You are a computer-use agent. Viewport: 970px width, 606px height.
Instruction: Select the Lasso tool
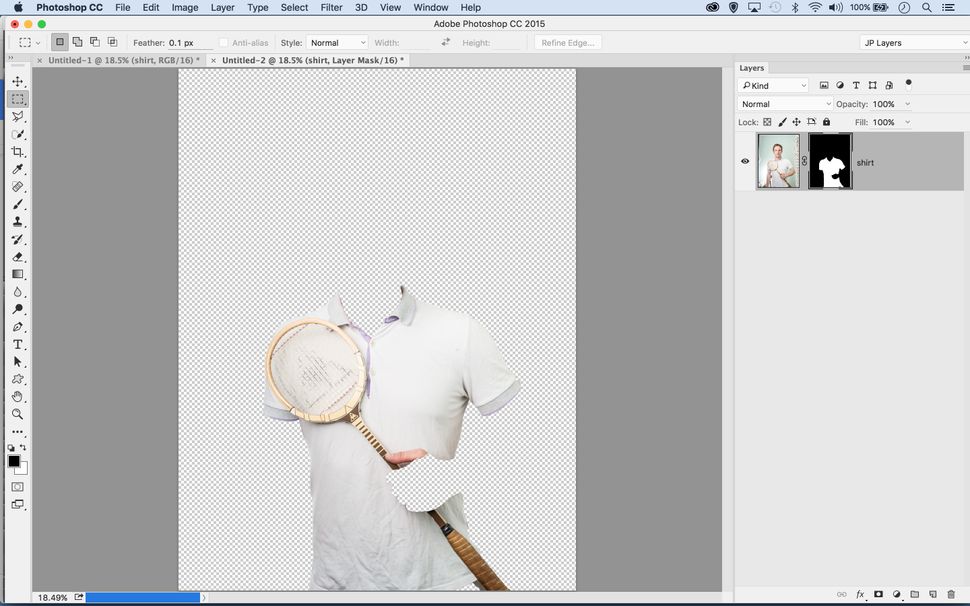pyautogui.click(x=17, y=115)
